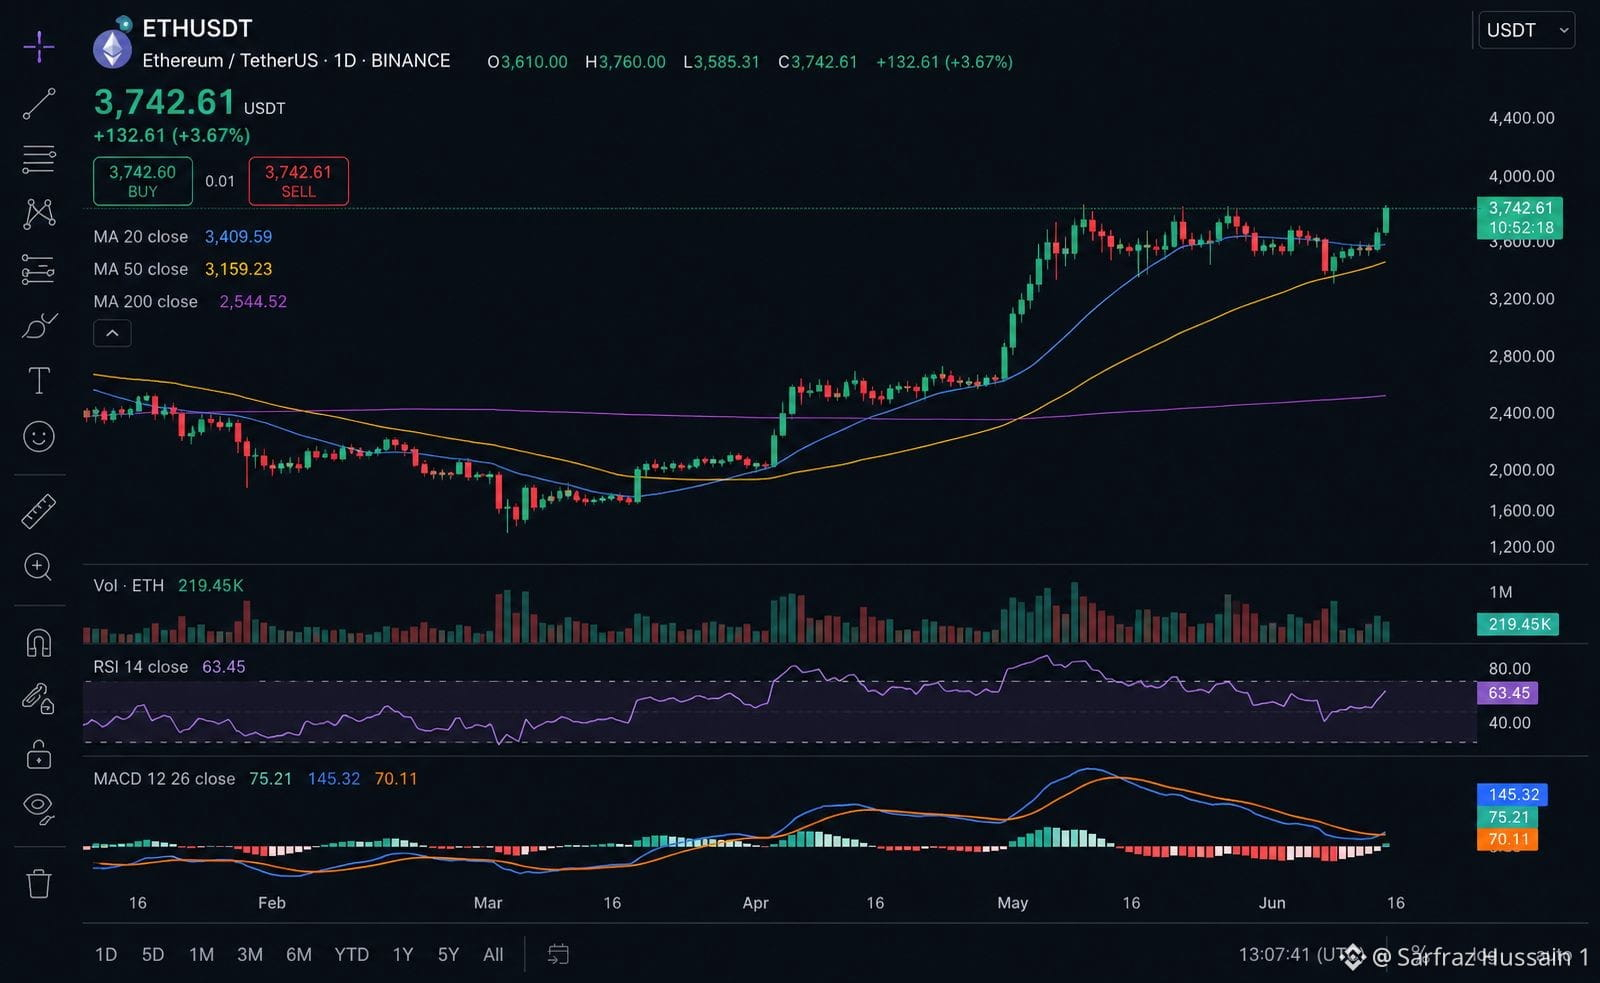
Task: Click the 0.01 spread value
Action: point(220,181)
